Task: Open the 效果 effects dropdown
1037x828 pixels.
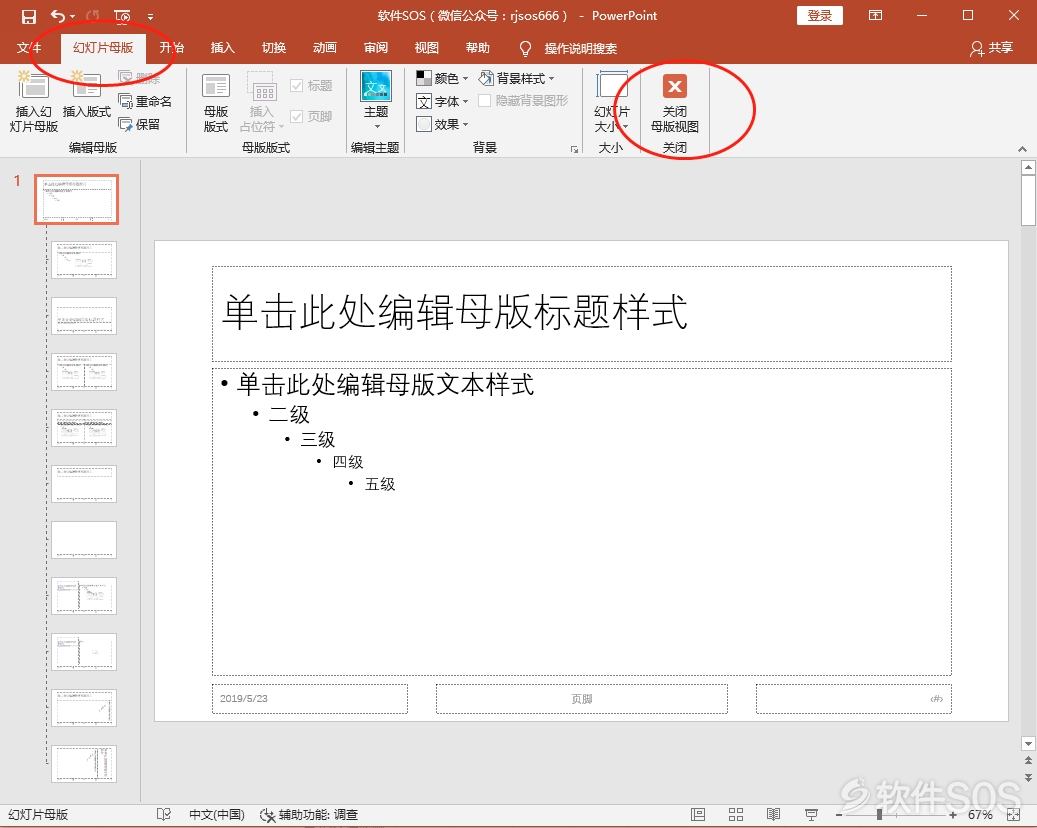Action: click(442, 124)
